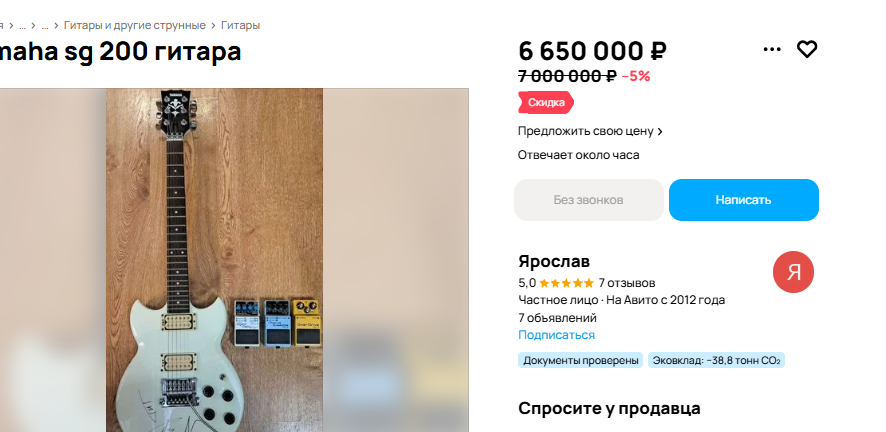Expand the collapsed breadcrumb ellipsis before Гитары и другие
886x432 pixels.
point(45,25)
